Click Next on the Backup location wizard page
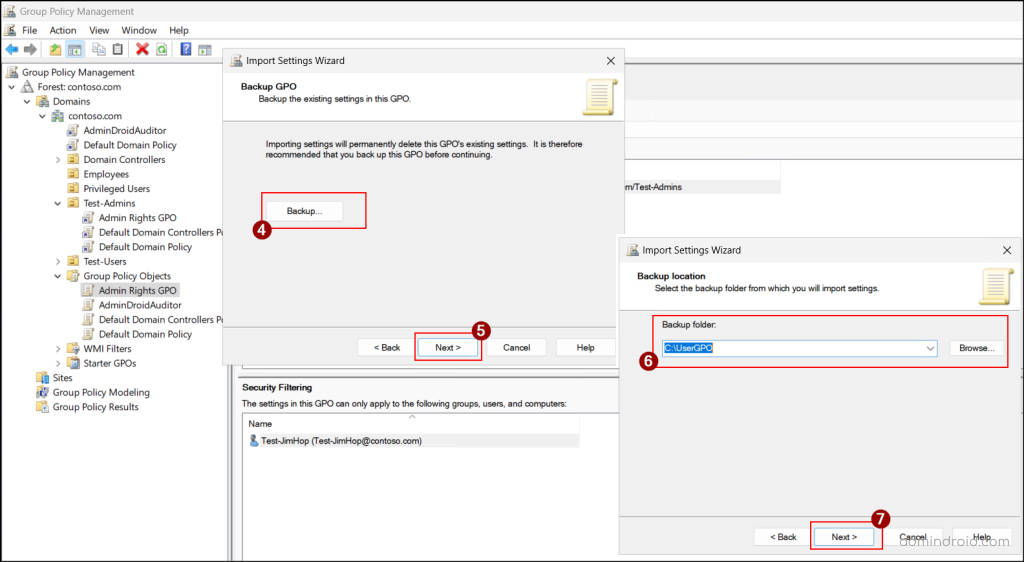This screenshot has height=562, width=1024. click(x=844, y=537)
